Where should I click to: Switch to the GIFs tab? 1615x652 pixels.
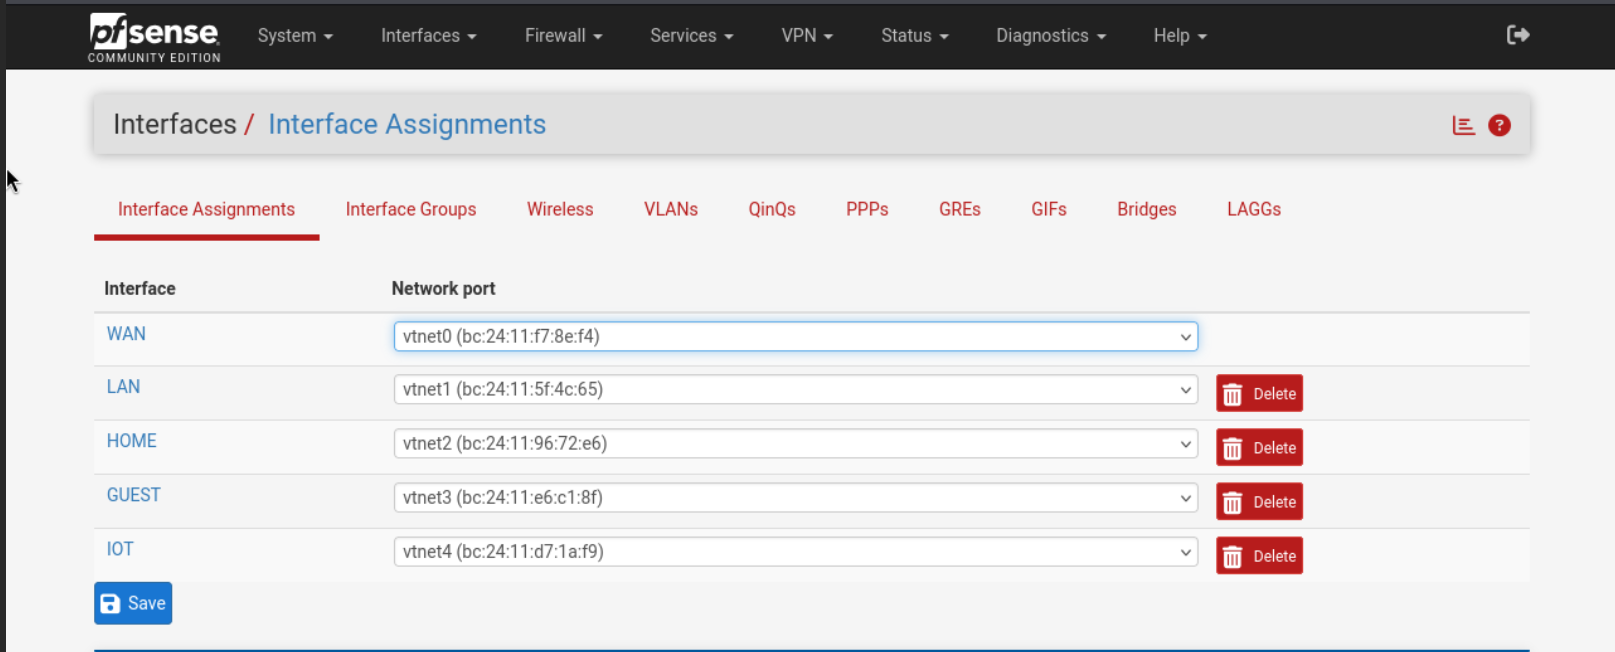pos(1049,210)
